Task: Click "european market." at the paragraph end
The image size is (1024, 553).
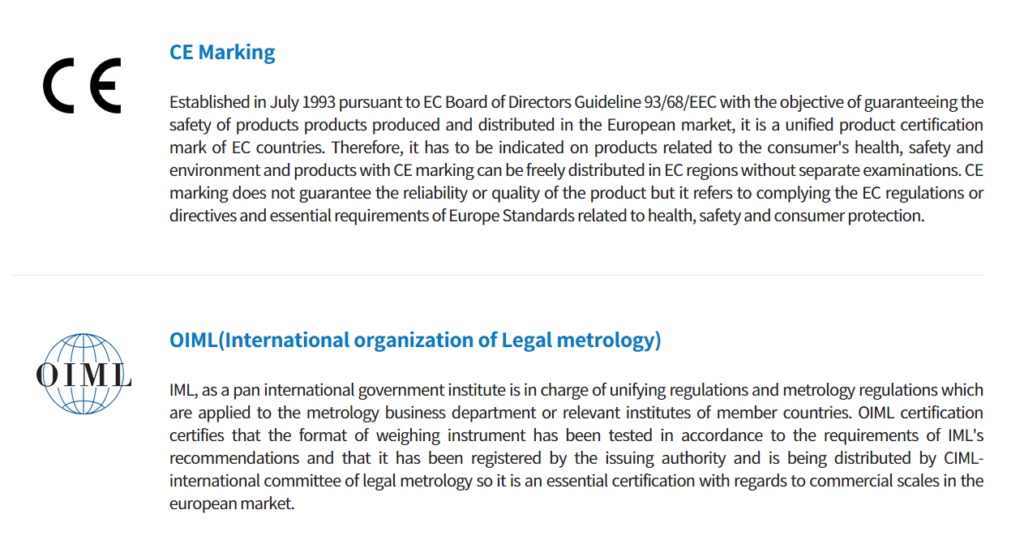Action: point(232,504)
